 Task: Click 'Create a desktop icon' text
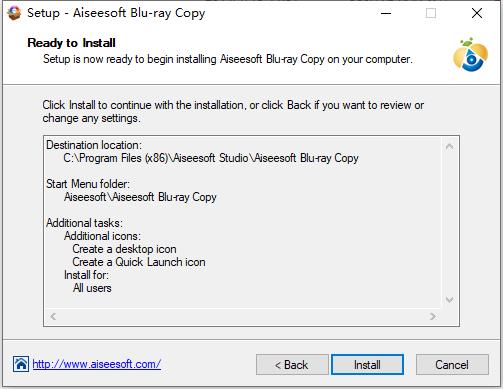[124, 249]
